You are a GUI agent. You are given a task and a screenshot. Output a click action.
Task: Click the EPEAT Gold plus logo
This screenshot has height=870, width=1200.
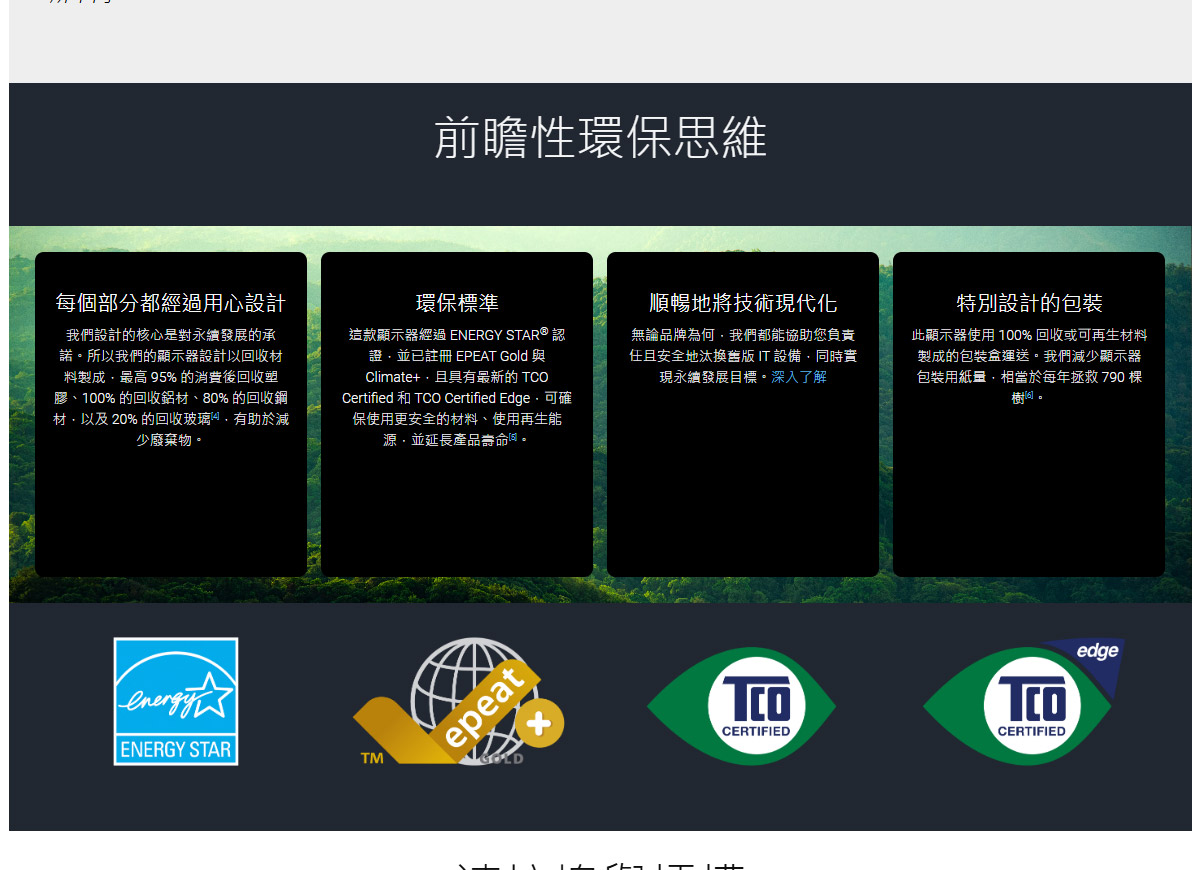tap(459, 702)
